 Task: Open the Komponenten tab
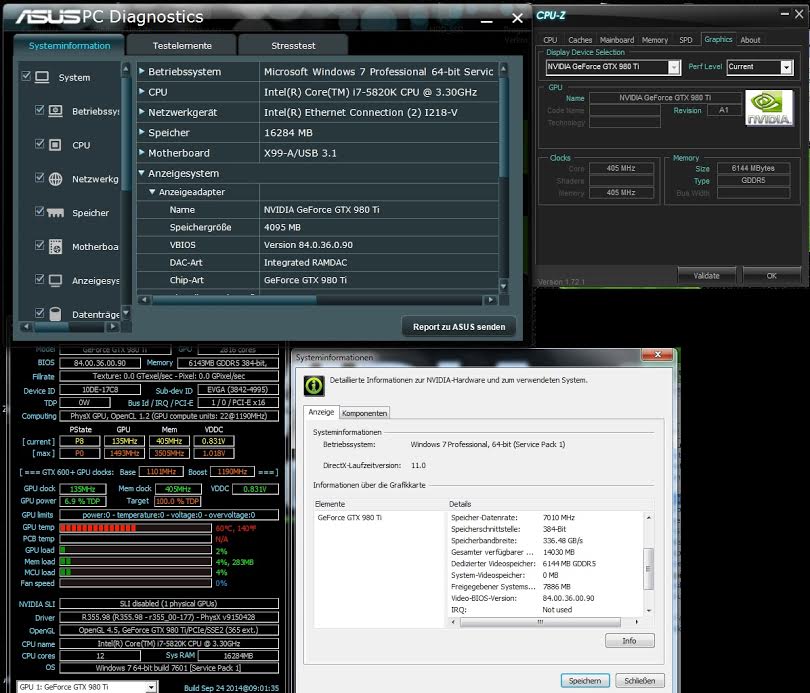(x=364, y=413)
